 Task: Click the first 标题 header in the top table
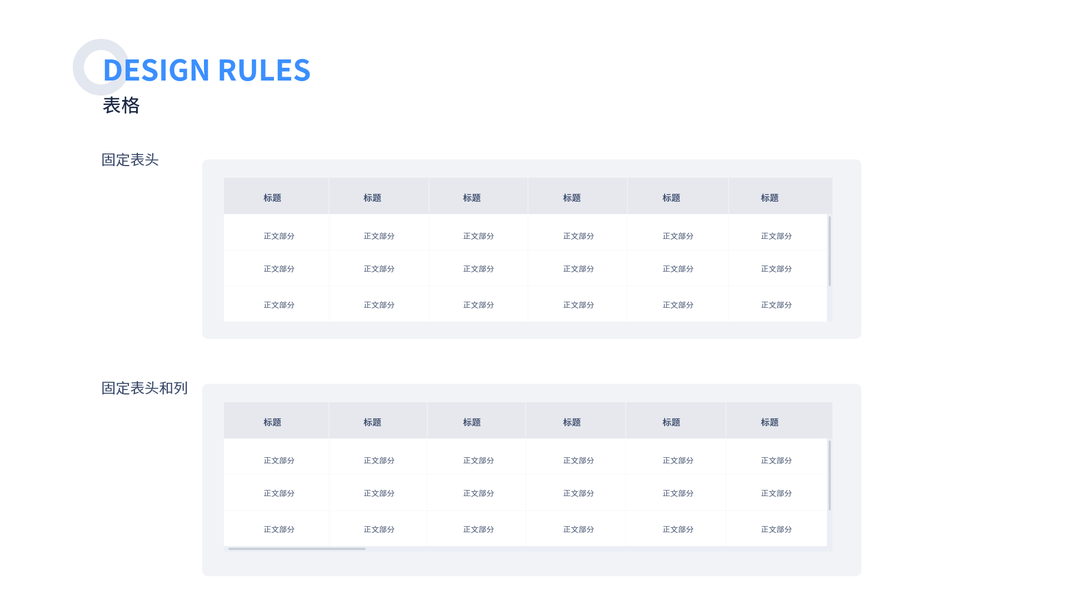click(272, 198)
